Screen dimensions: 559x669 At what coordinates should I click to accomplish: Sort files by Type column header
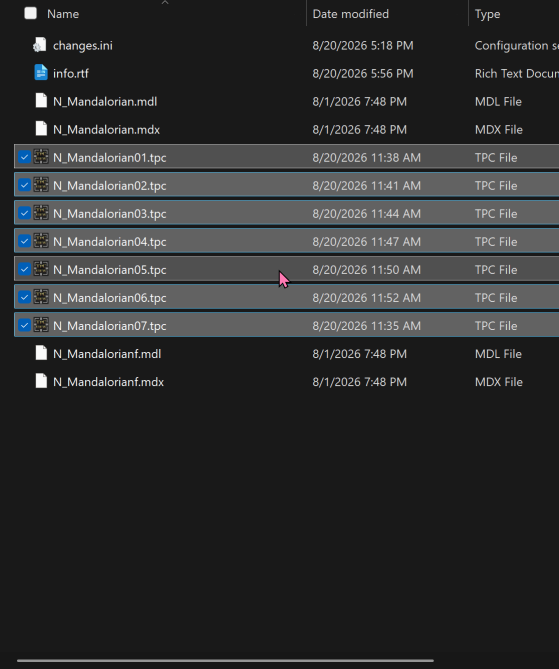point(487,14)
